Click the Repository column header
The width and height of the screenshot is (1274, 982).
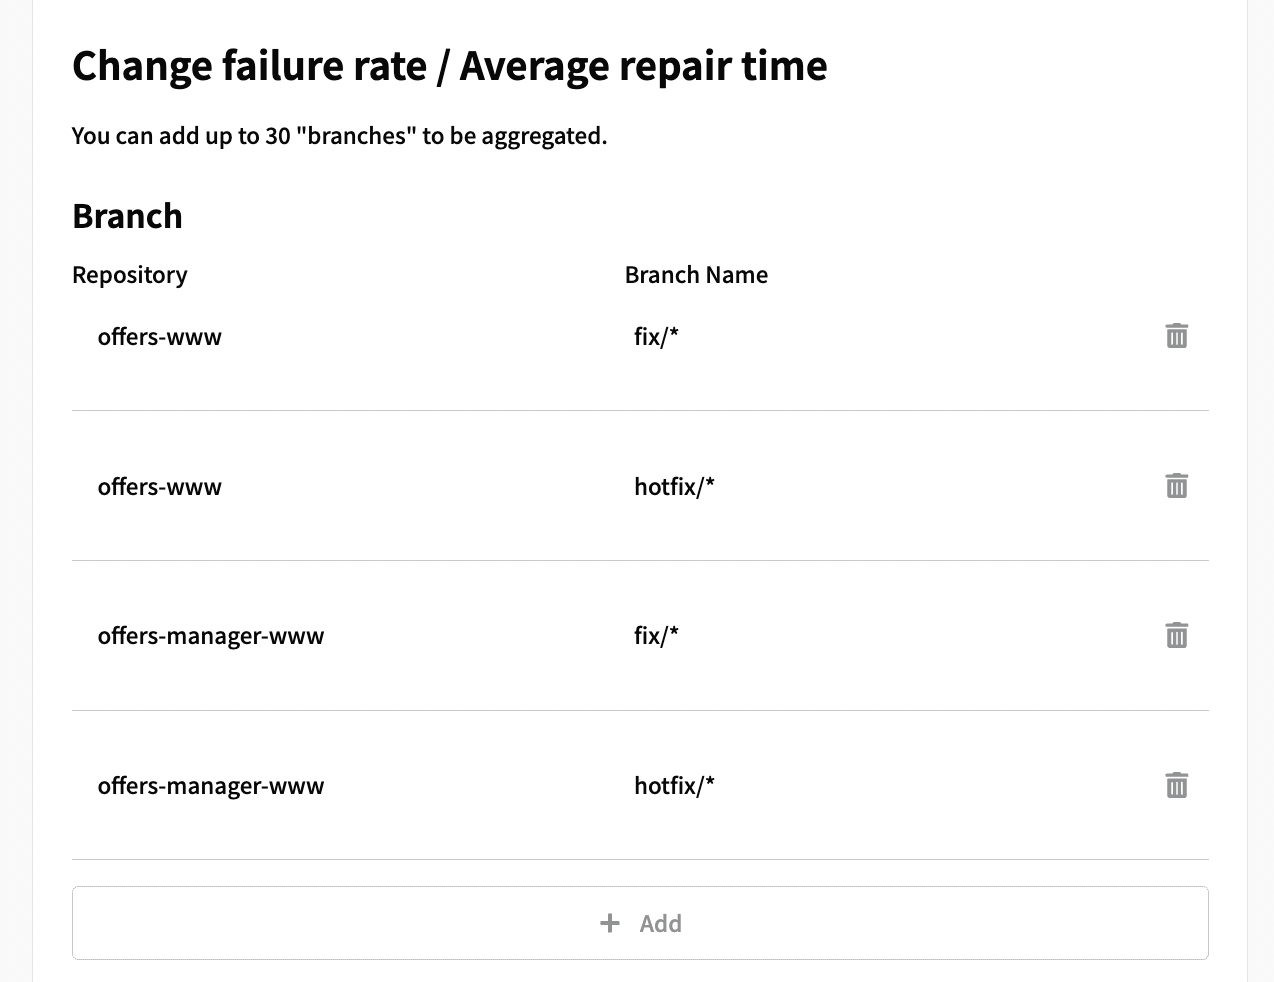(x=130, y=275)
